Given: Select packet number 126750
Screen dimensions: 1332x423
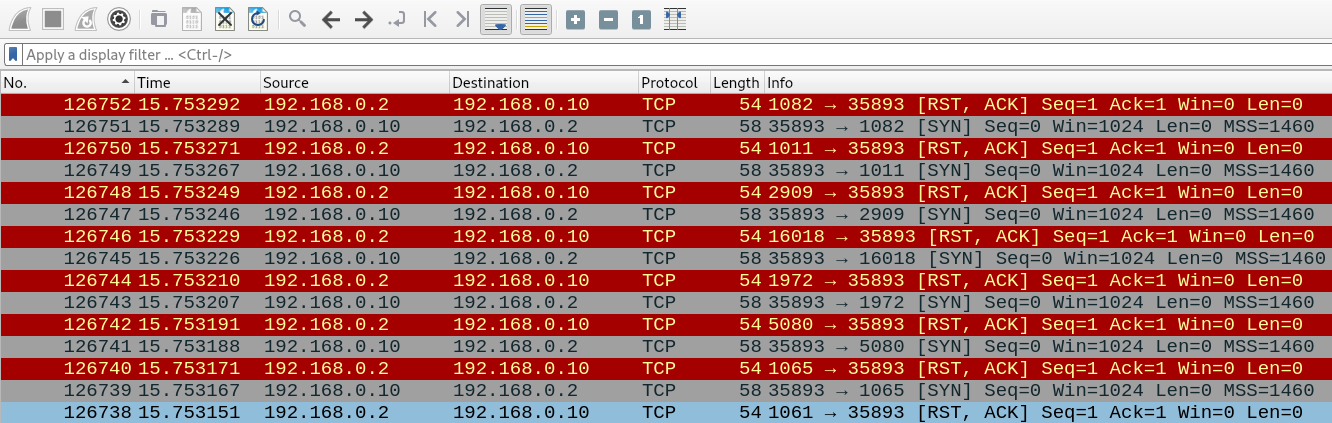Looking at the screenshot, I should (666, 148).
